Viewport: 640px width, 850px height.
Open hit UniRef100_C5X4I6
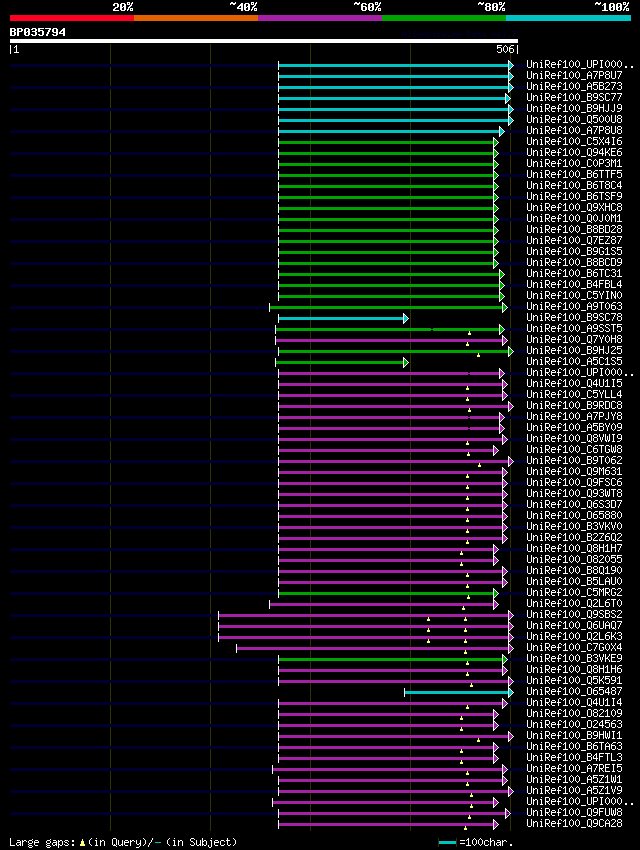pyautogui.click(x=574, y=141)
